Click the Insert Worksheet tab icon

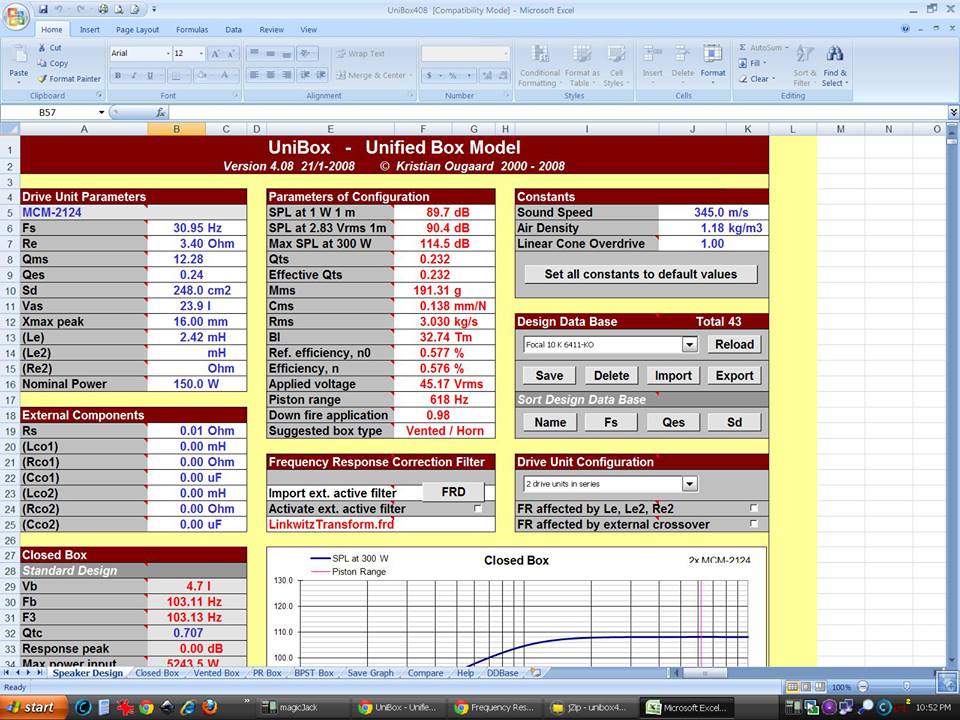536,673
